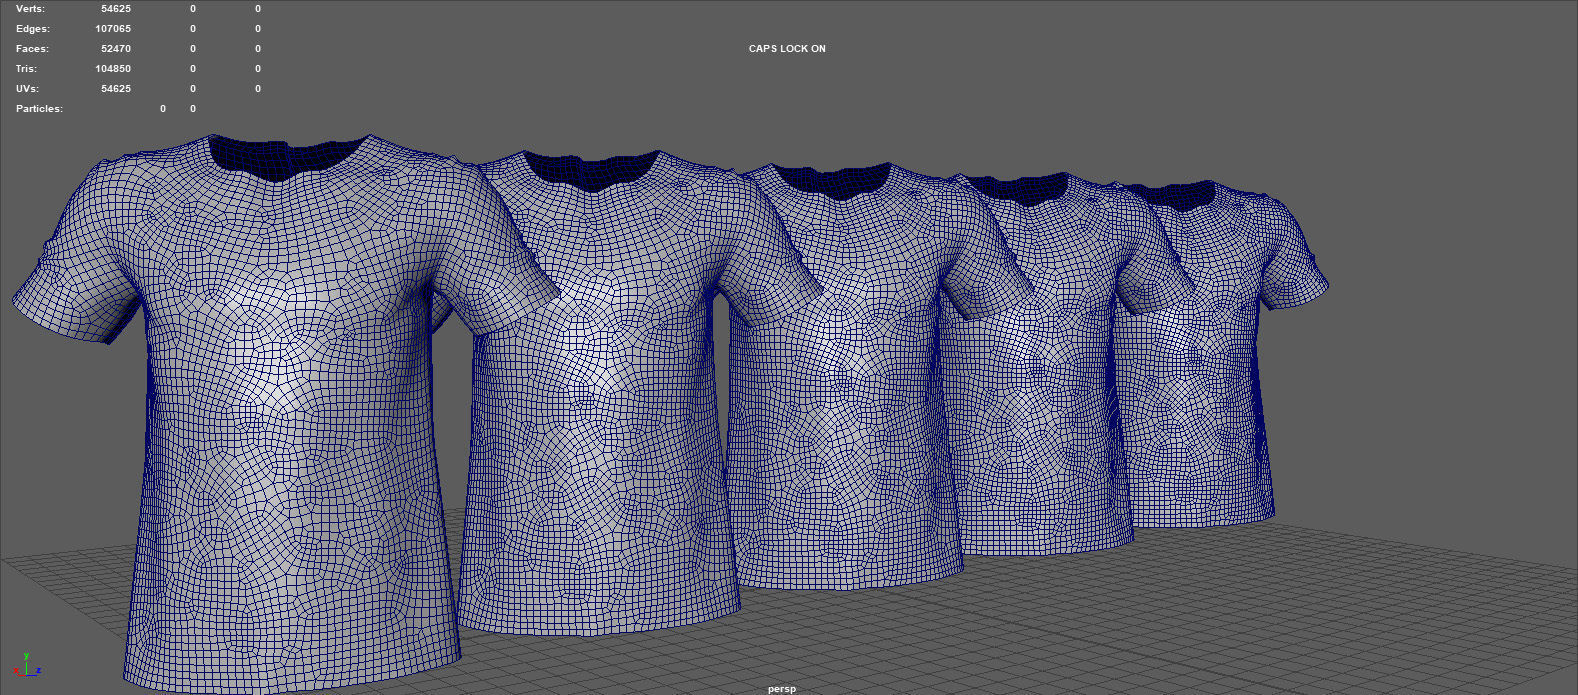
Task: Click the "CAPS LOCK ON" viewport message
Action: [787, 49]
